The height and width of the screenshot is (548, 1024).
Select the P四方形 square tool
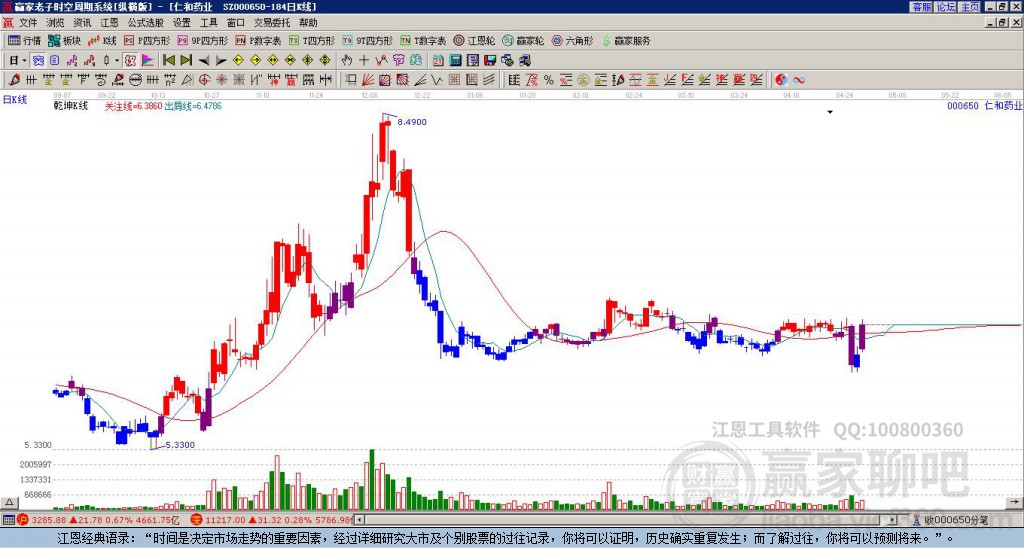coord(149,41)
